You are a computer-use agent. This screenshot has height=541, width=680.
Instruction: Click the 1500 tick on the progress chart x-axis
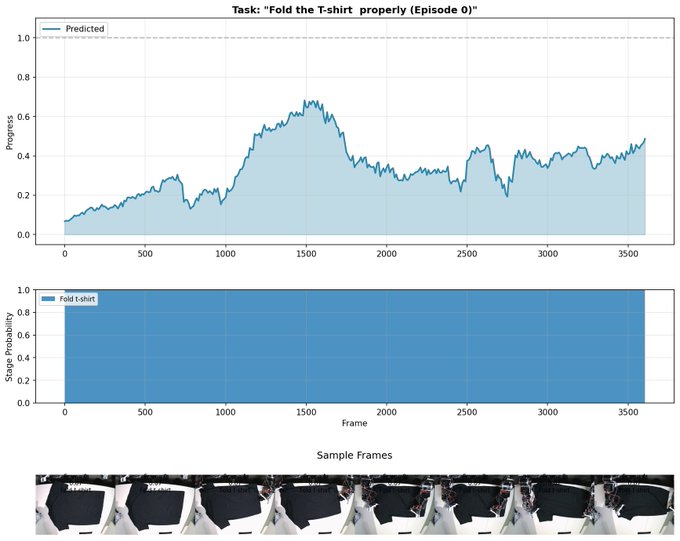click(x=306, y=253)
